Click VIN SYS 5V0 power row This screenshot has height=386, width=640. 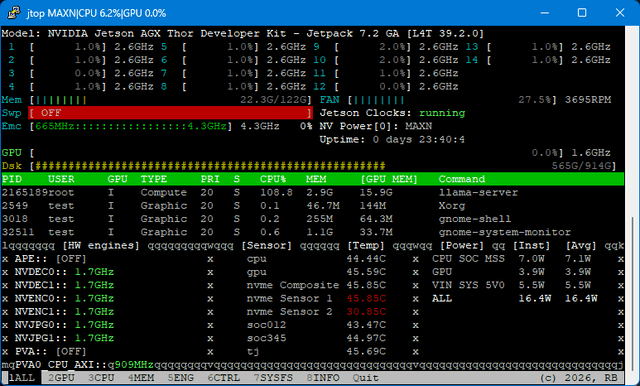click(511, 285)
